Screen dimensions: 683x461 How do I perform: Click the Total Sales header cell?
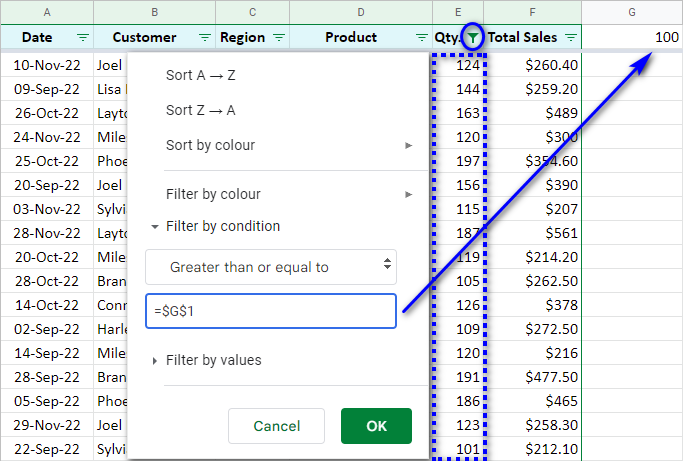(x=532, y=37)
